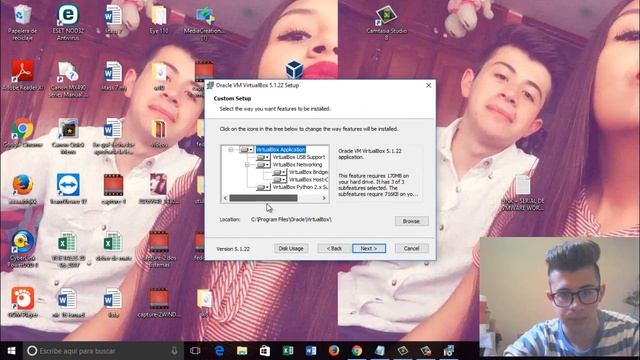Select the Camtasia Studio 8 desktop icon
640x360 pixels.
(x=386, y=23)
